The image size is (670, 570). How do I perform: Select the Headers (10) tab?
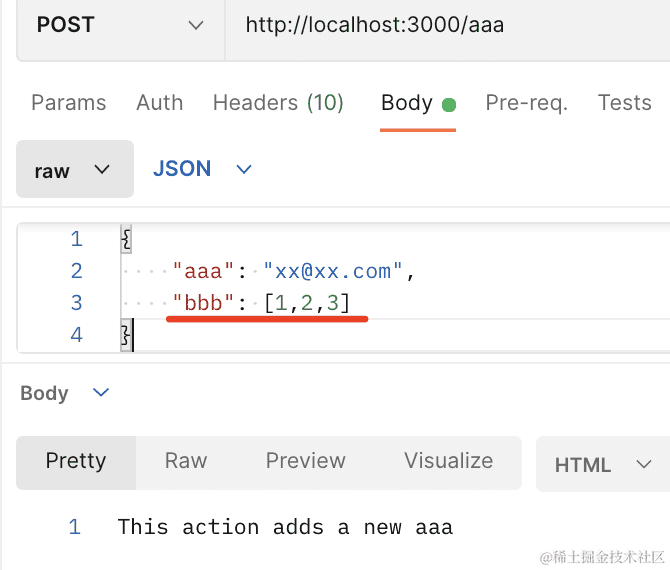tap(278, 103)
